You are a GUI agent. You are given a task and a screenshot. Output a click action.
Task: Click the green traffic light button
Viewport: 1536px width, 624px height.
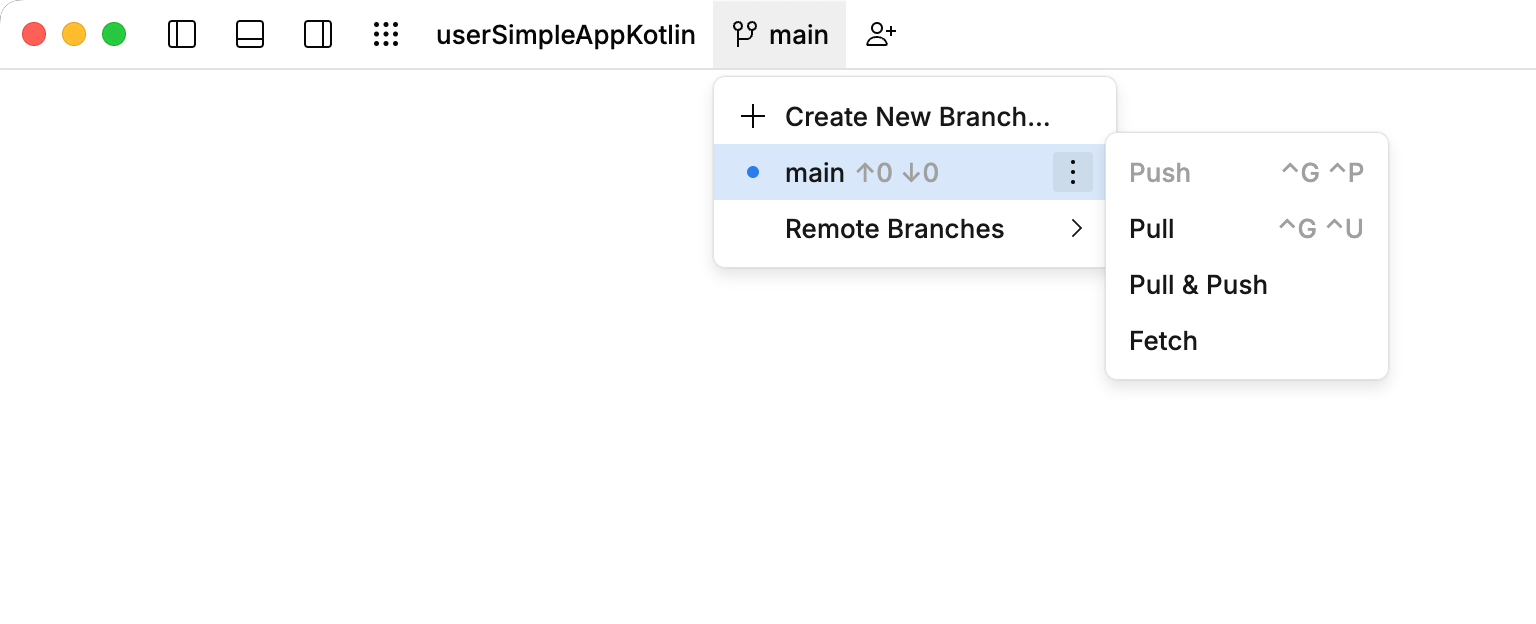114,33
